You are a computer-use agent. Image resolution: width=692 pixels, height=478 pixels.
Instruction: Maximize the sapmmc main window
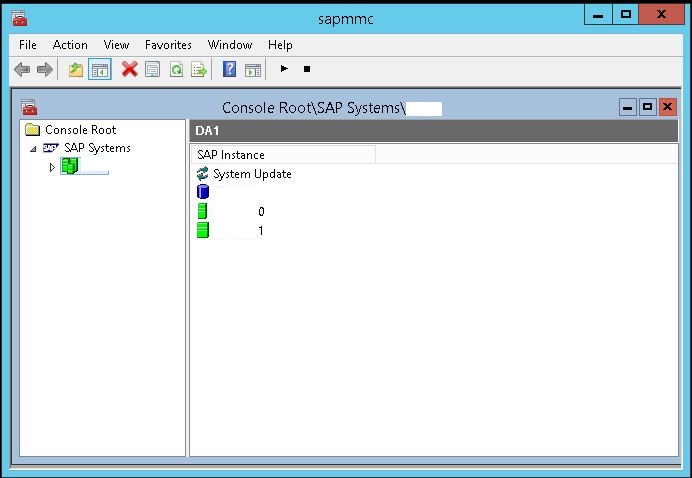625,15
